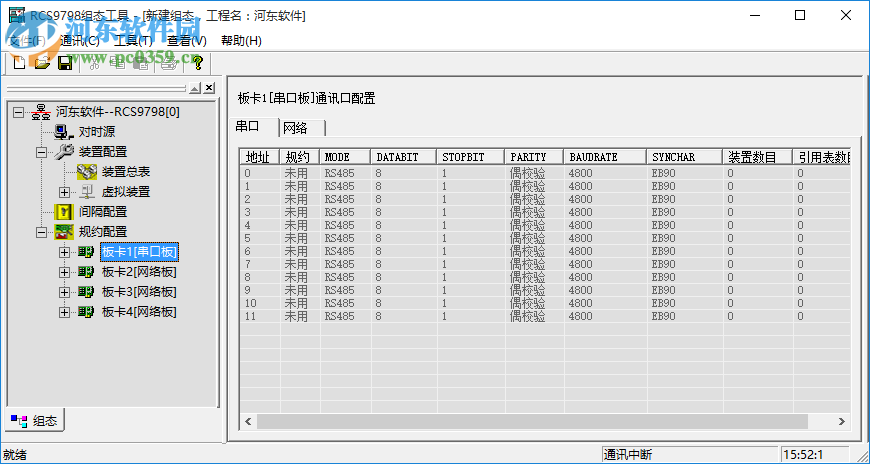The height and width of the screenshot is (464, 870).
Task: Click the 通讯中断 status bar field
Action: [x=688, y=455]
